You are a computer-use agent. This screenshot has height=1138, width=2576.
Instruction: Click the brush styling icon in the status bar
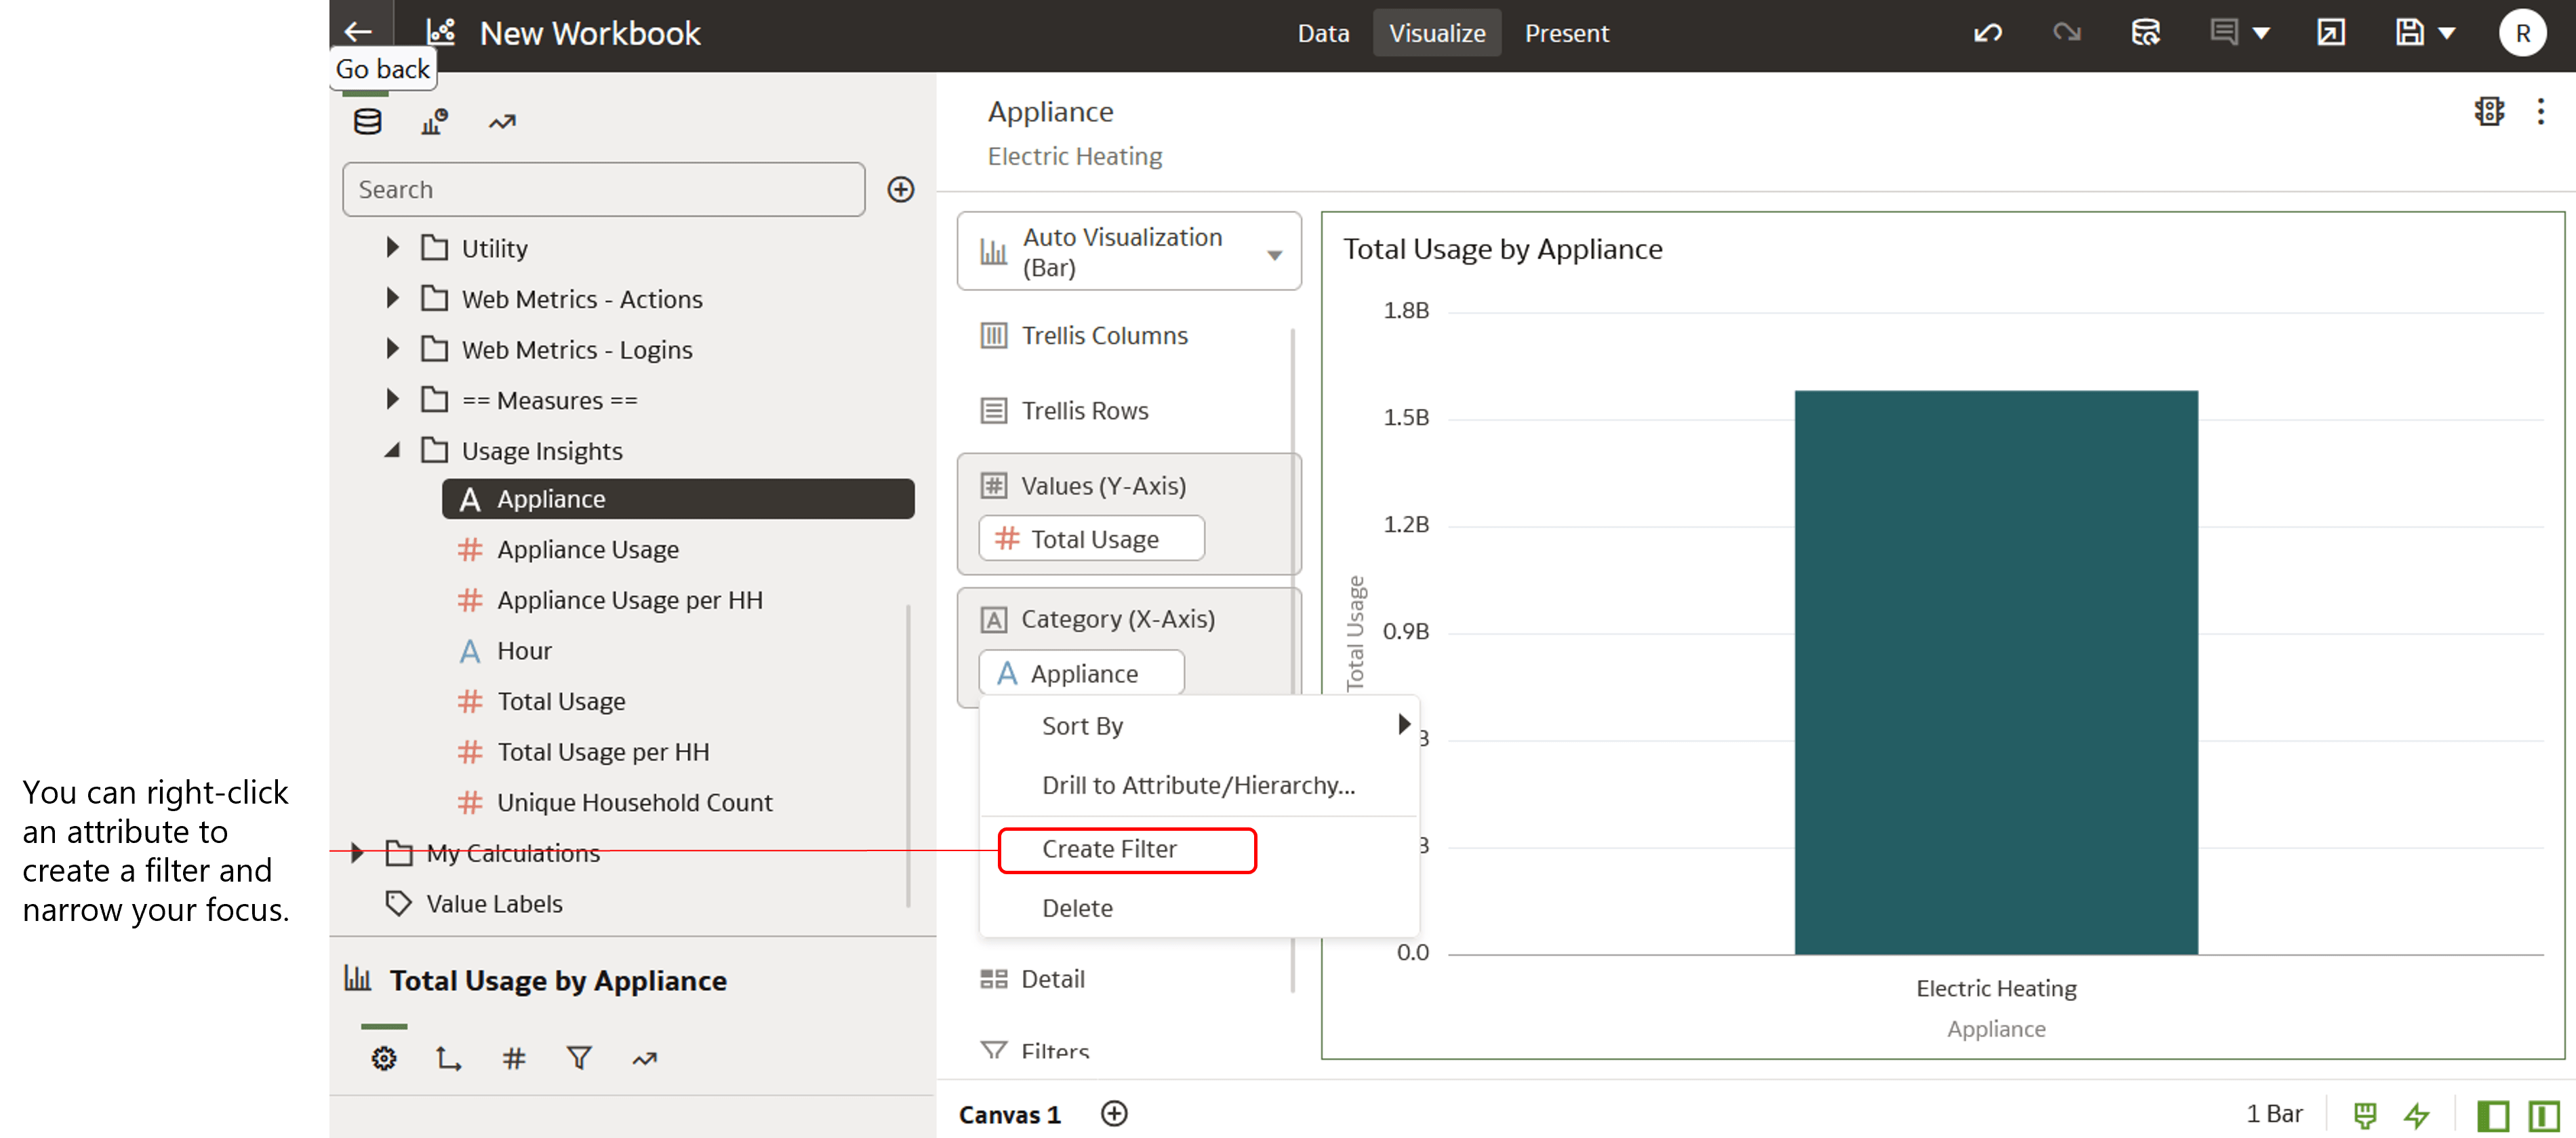click(x=2365, y=1114)
